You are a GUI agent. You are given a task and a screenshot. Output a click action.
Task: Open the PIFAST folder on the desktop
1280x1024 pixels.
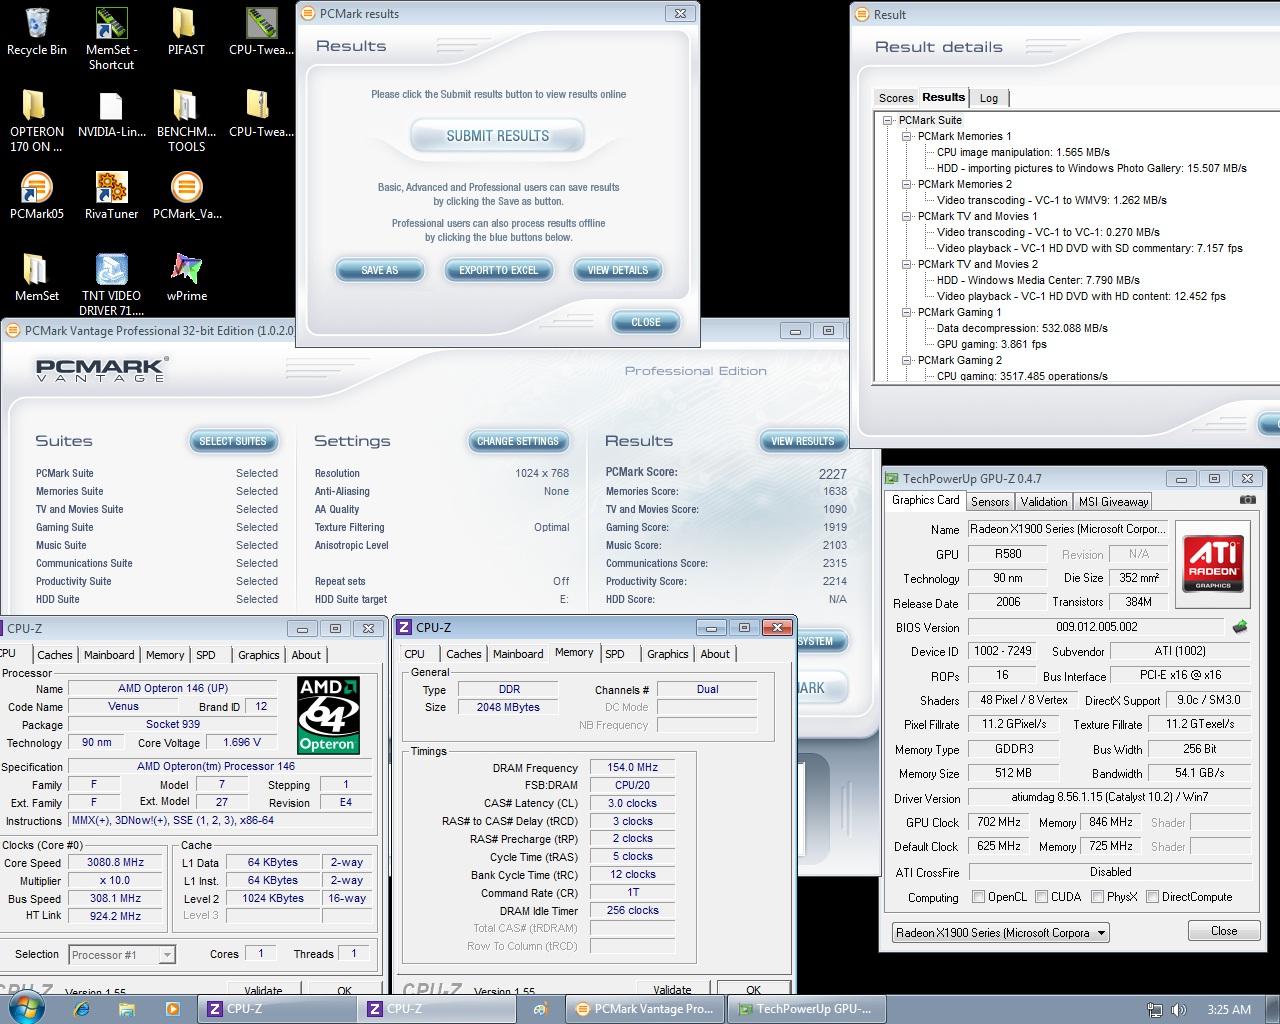click(185, 32)
